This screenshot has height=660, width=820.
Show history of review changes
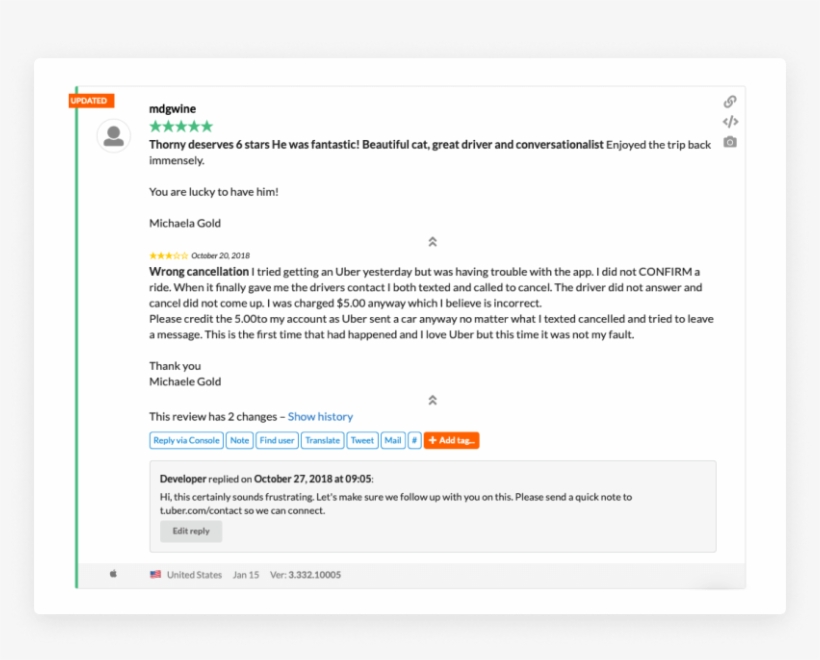320,417
